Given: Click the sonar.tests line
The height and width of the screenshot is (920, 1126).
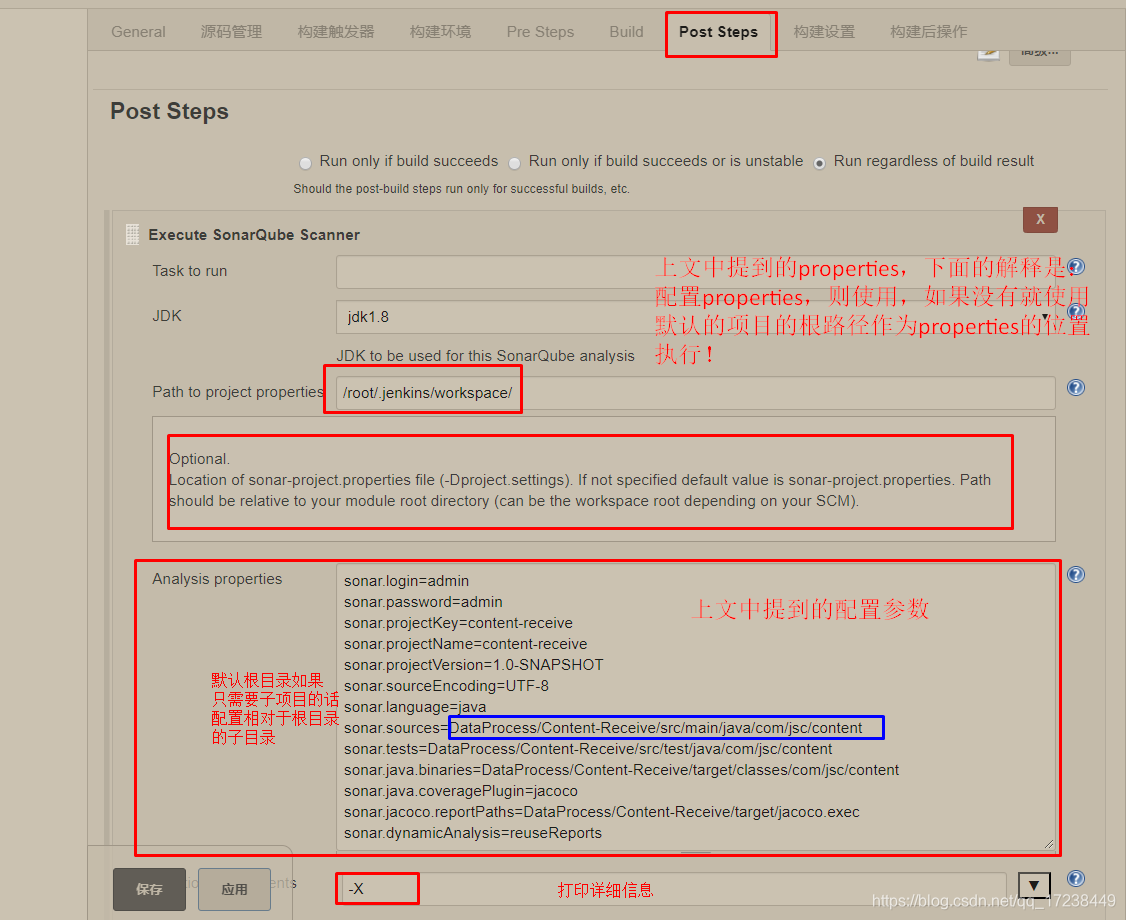Looking at the screenshot, I should coord(588,749).
